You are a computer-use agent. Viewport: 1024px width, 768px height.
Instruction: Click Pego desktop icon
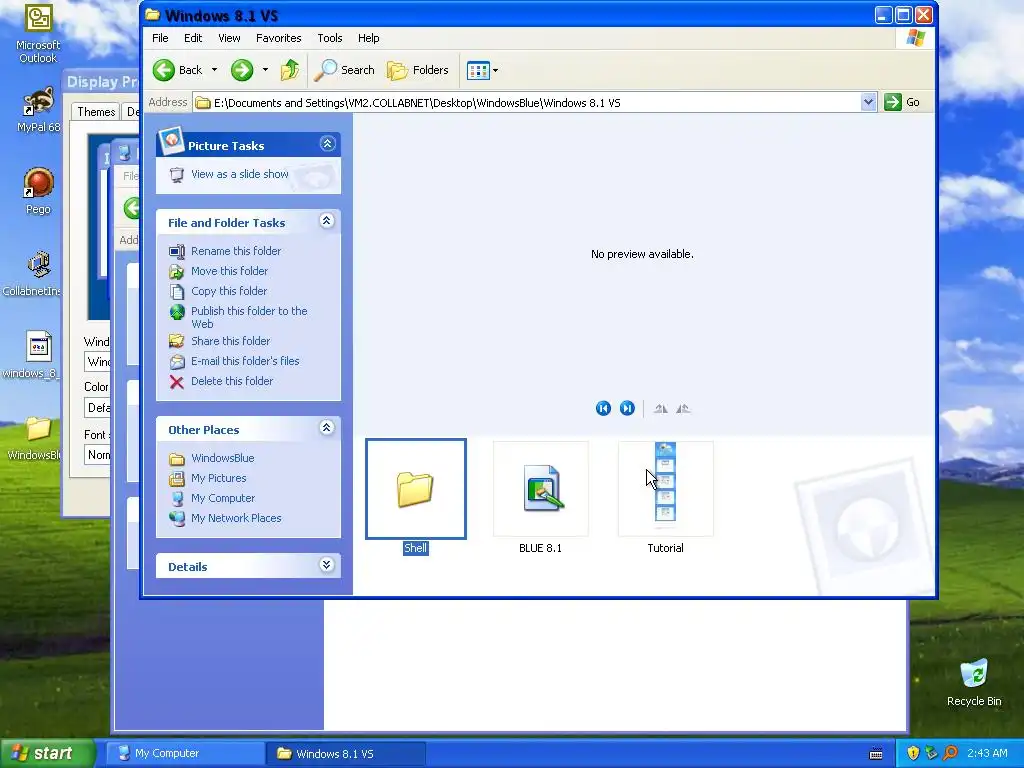coord(38,191)
